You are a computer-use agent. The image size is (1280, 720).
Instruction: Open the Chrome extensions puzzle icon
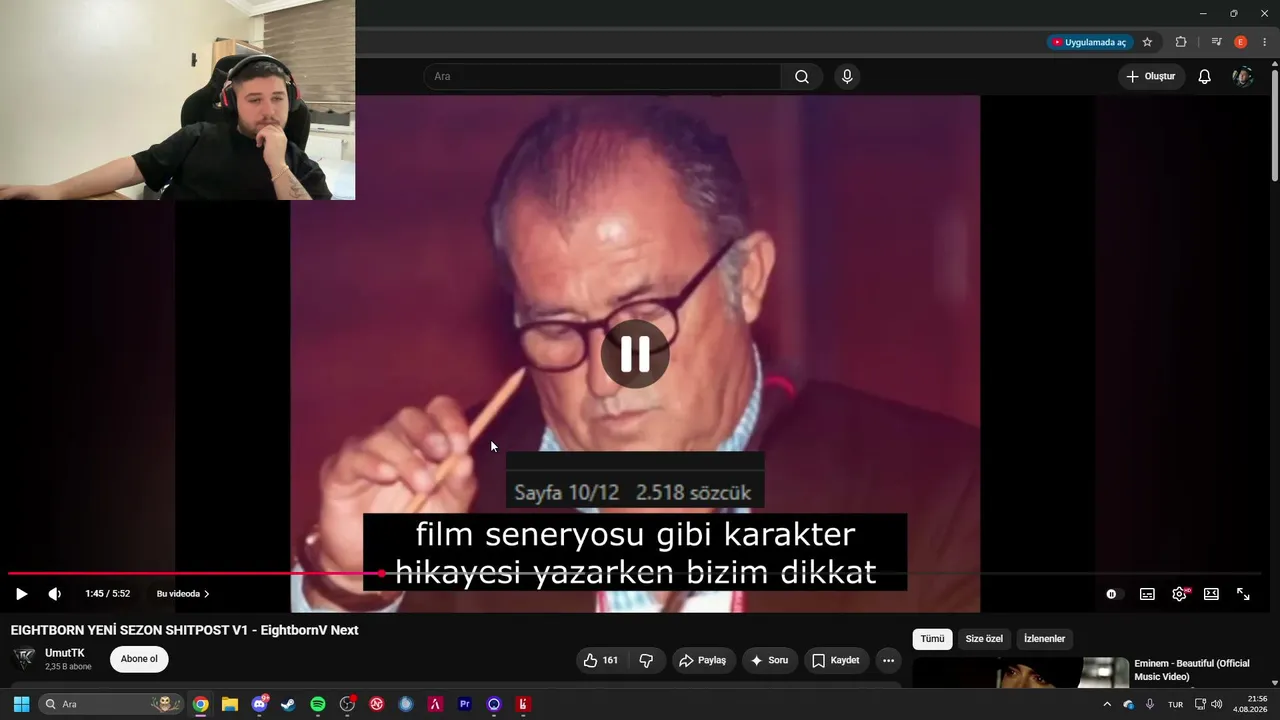1181,42
